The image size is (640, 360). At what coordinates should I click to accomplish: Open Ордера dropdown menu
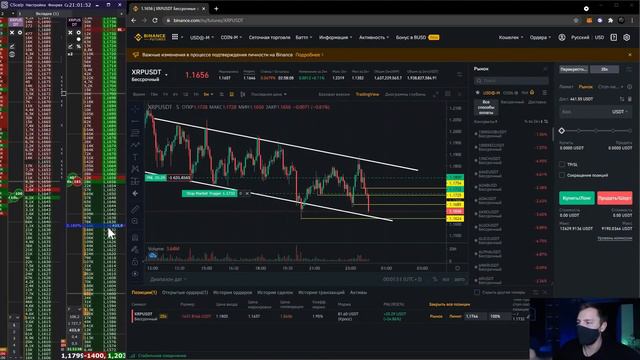click(540, 37)
